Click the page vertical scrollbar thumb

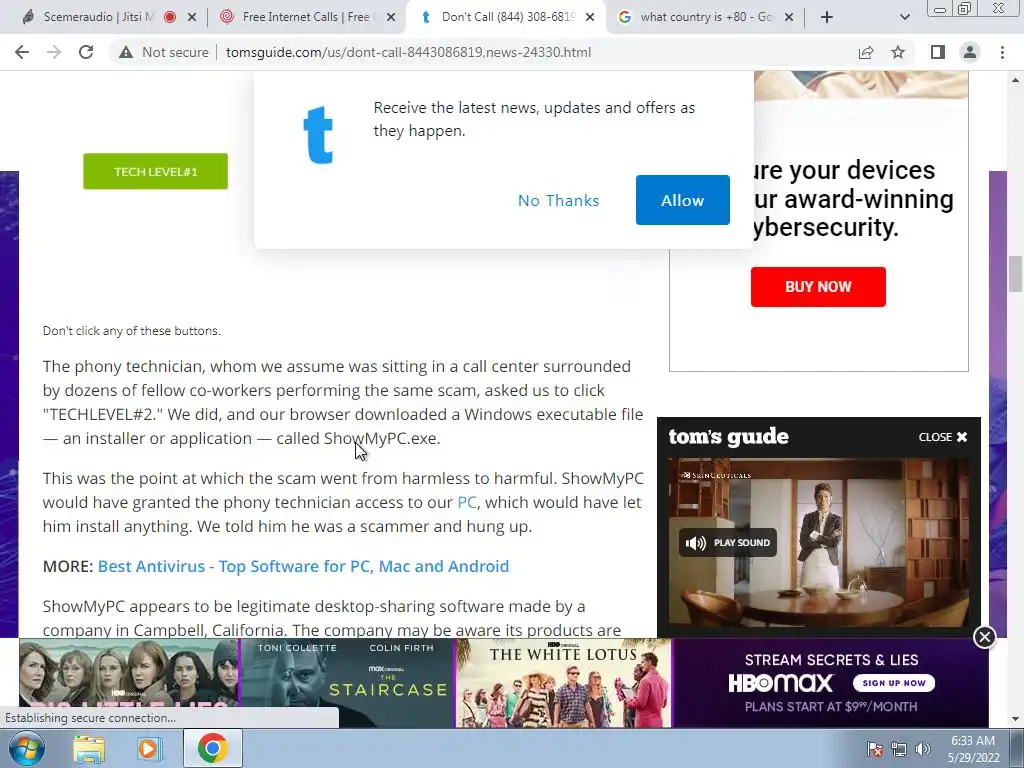[1015, 274]
